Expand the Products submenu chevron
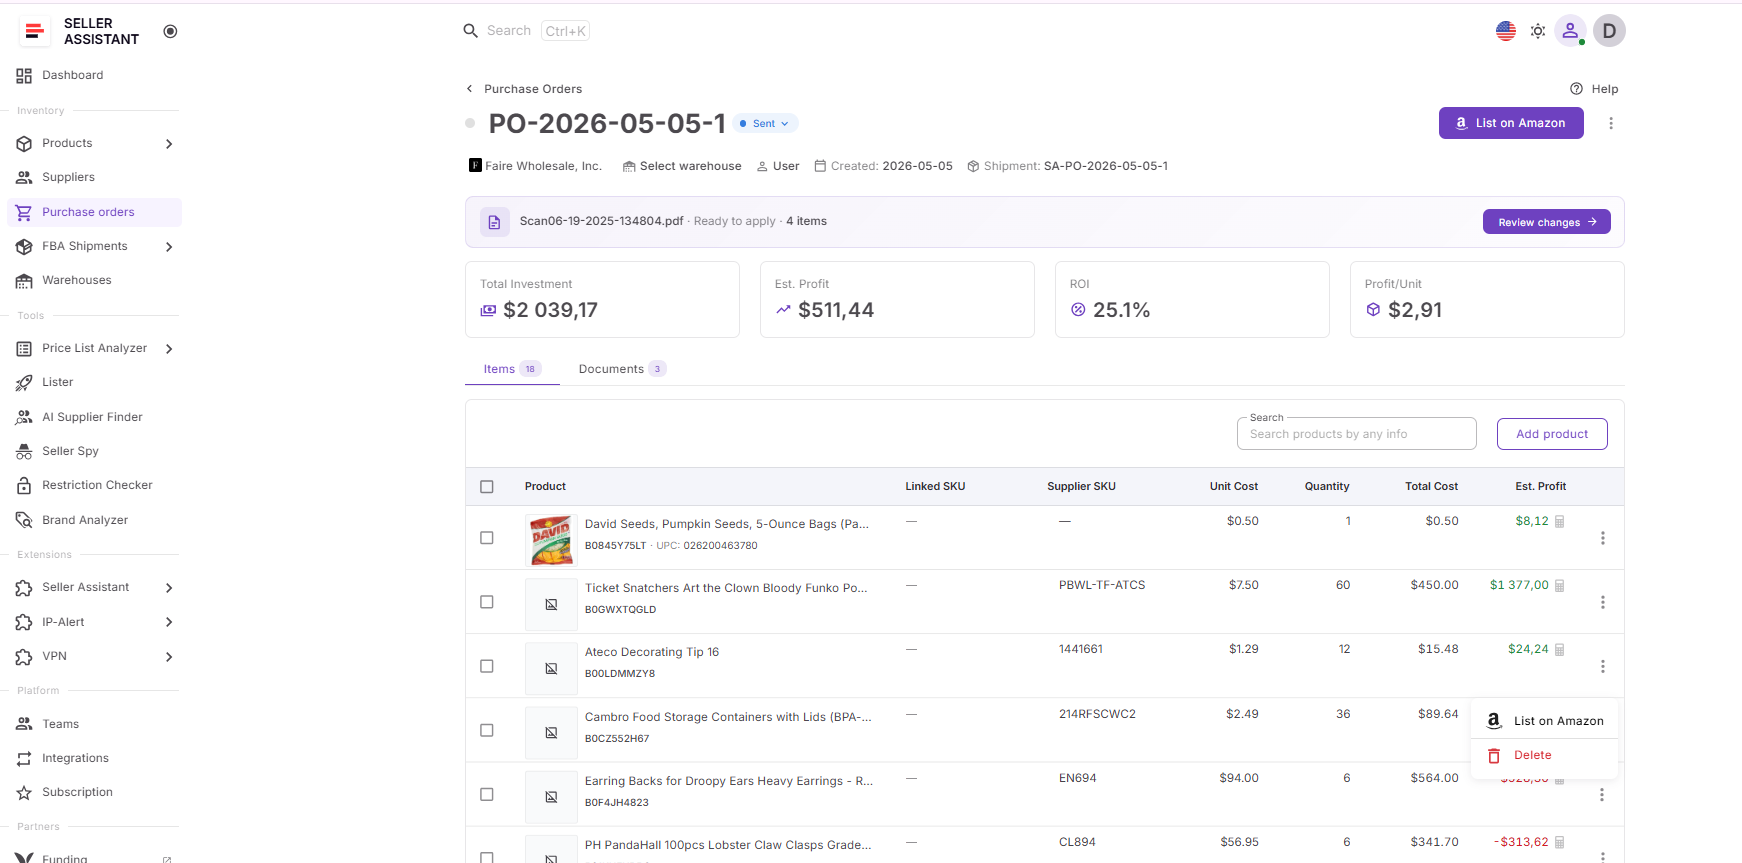Image resolution: width=1742 pixels, height=863 pixels. [x=169, y=144]
